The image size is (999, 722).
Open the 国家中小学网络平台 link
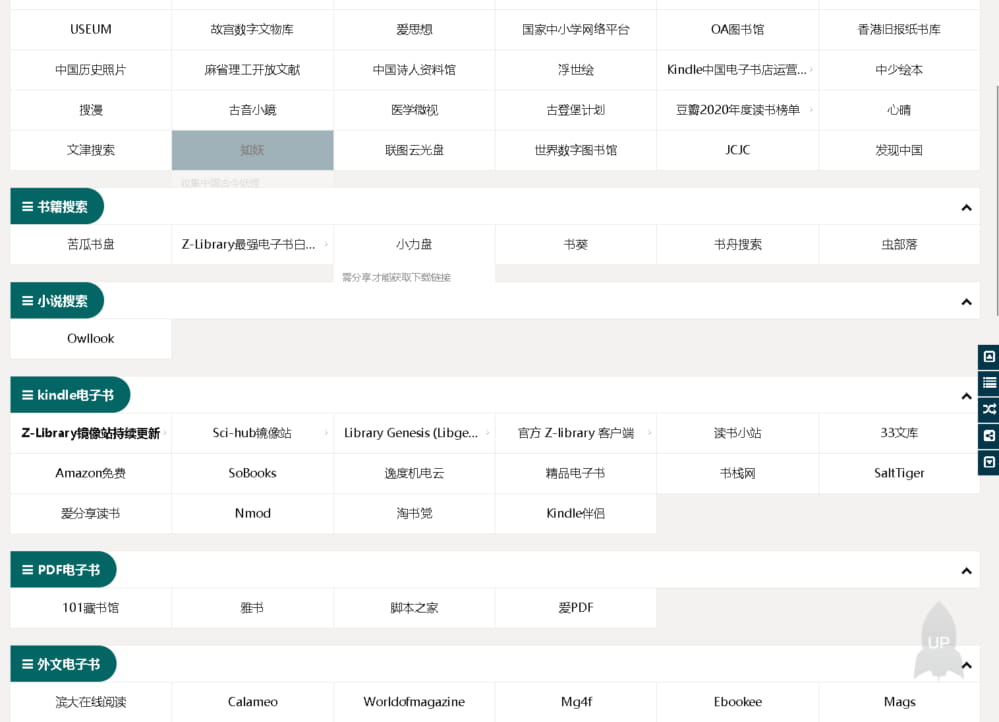(x=575, y=29)
